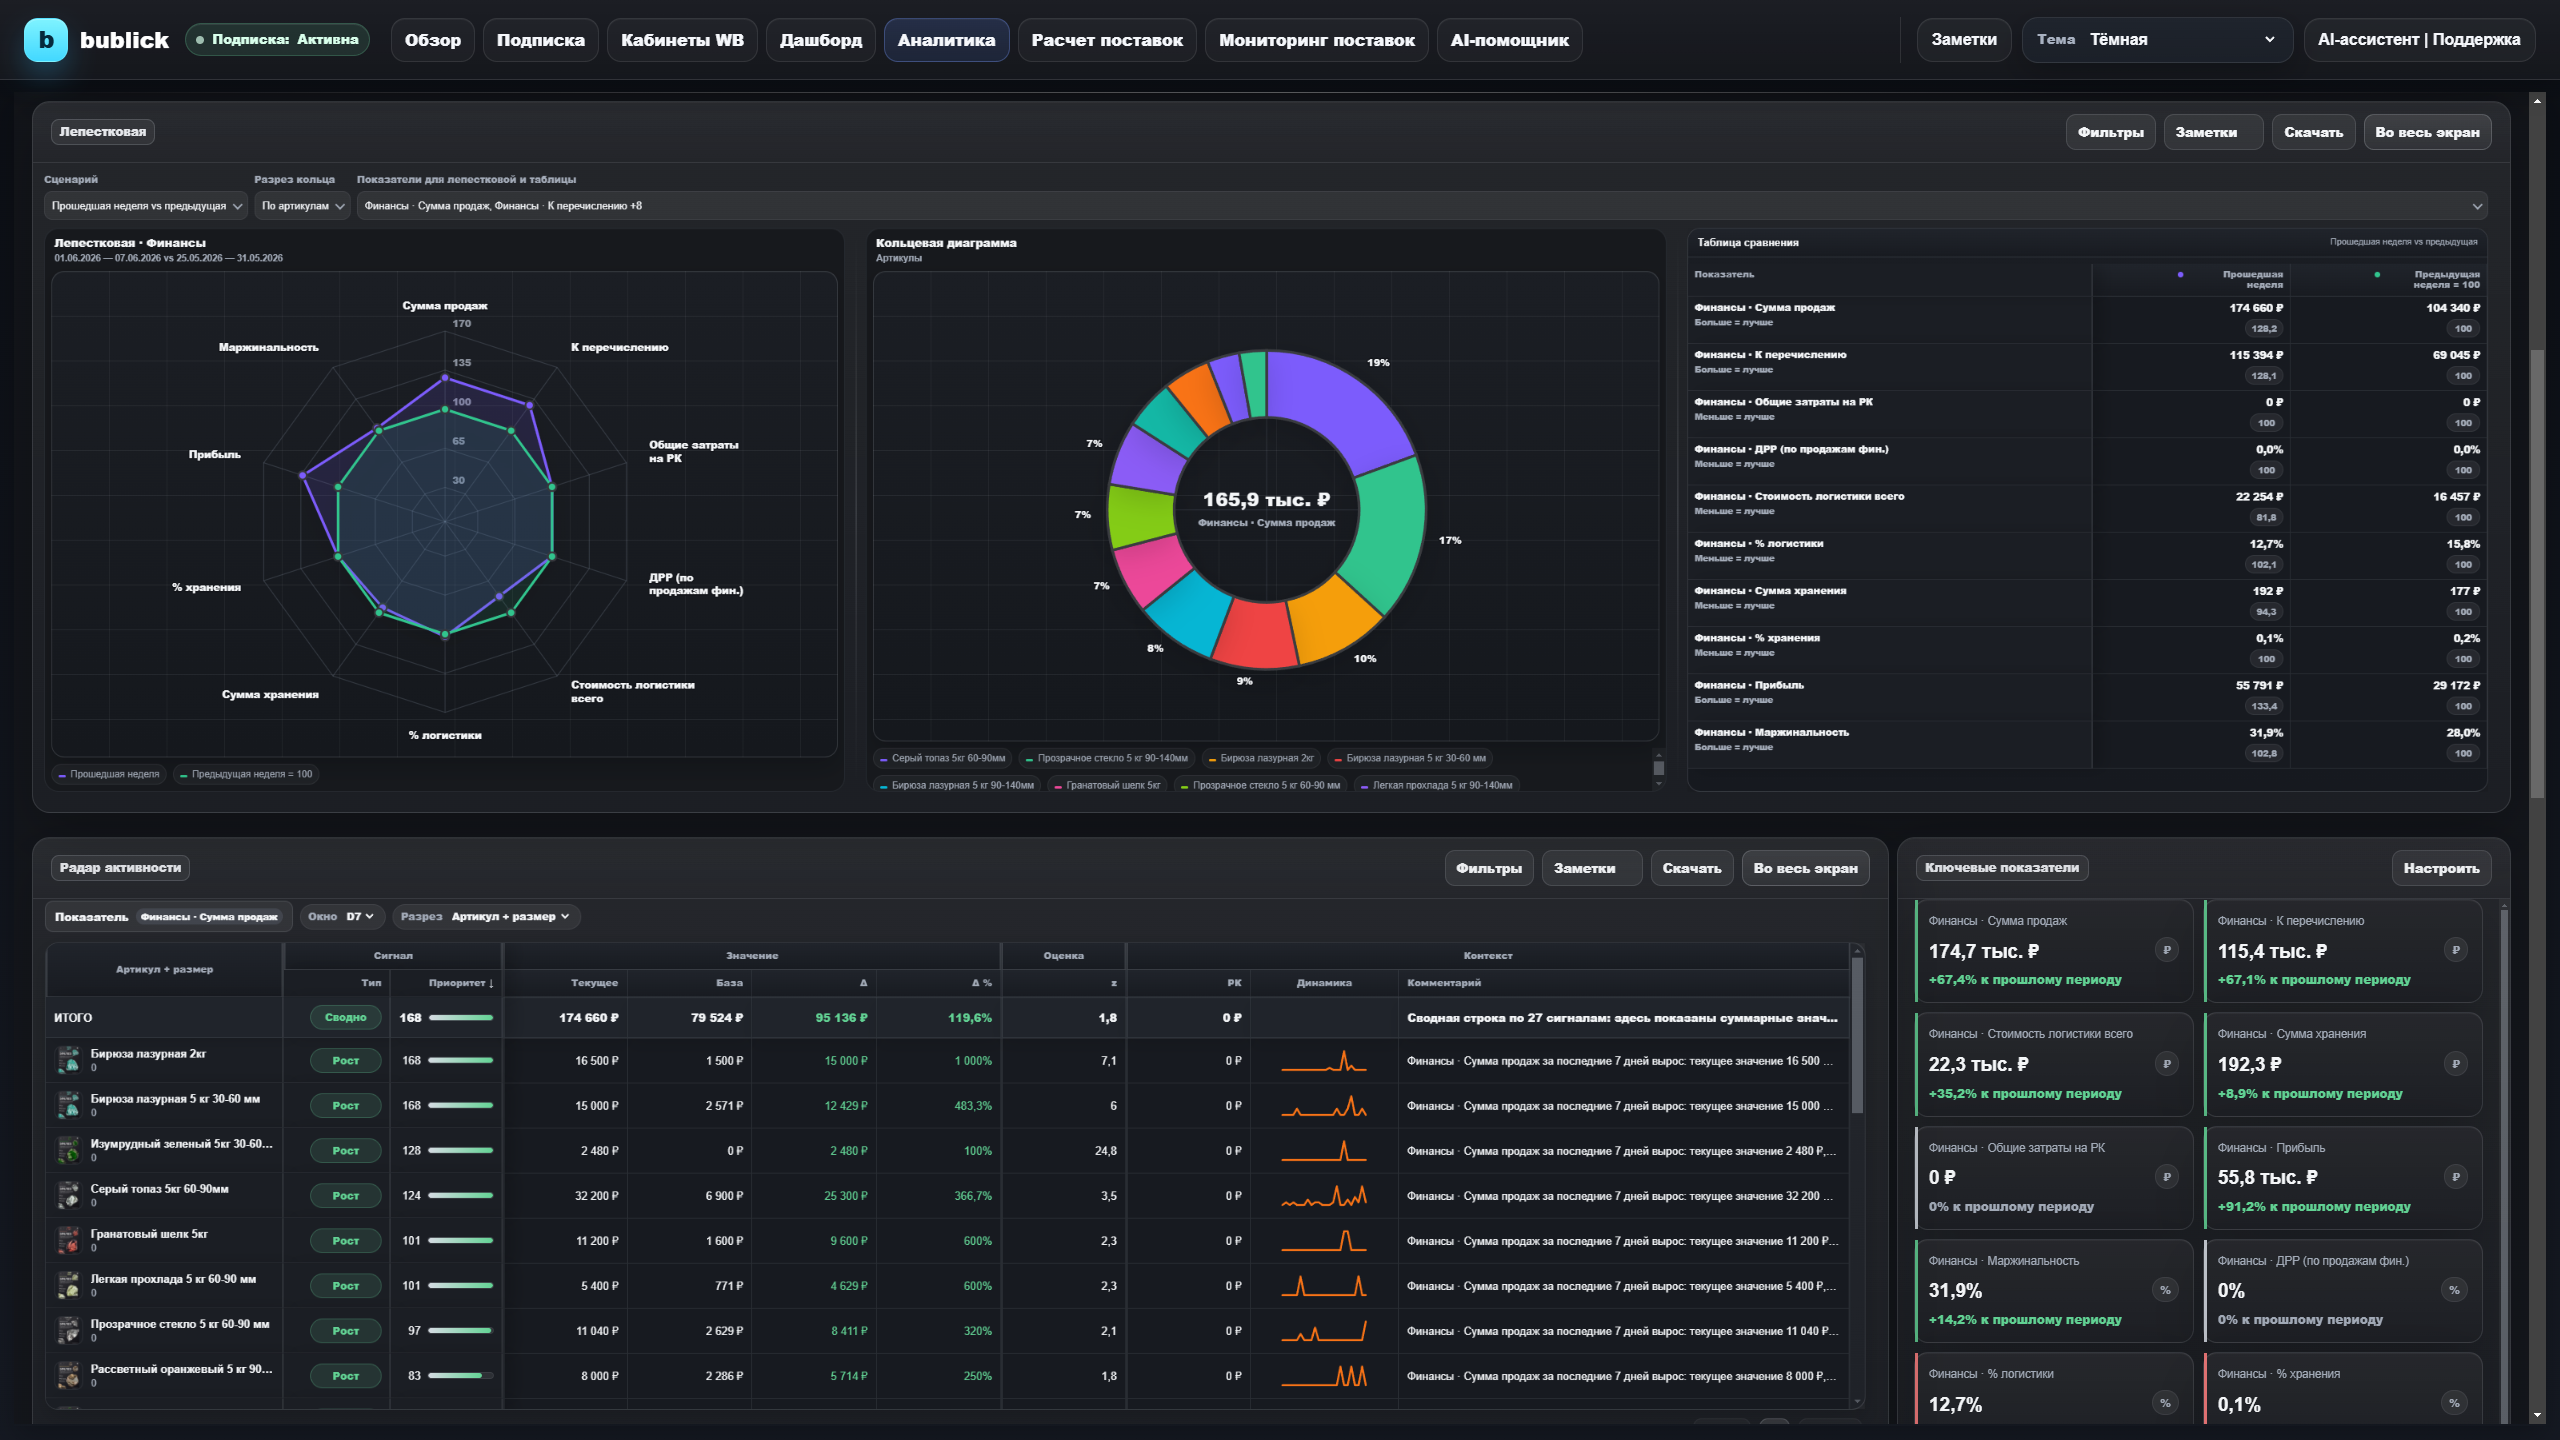The width and height of the screenshot is (2560, 1440).
Task: Click the percent icon in ДРР card
Action: [x=2455, y=1290]
